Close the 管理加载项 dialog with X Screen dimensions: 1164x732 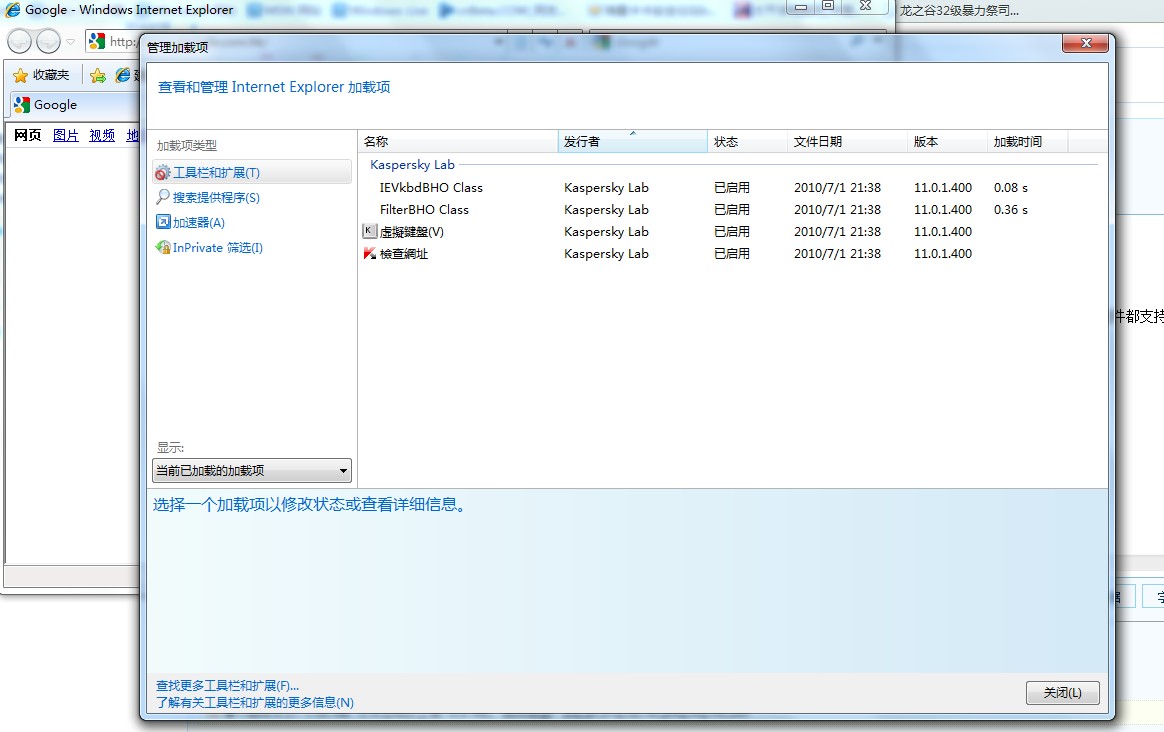point(1085,43)
